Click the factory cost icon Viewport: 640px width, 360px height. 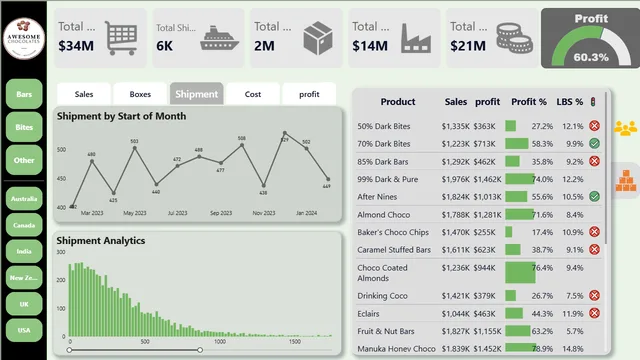click(416, 38)
